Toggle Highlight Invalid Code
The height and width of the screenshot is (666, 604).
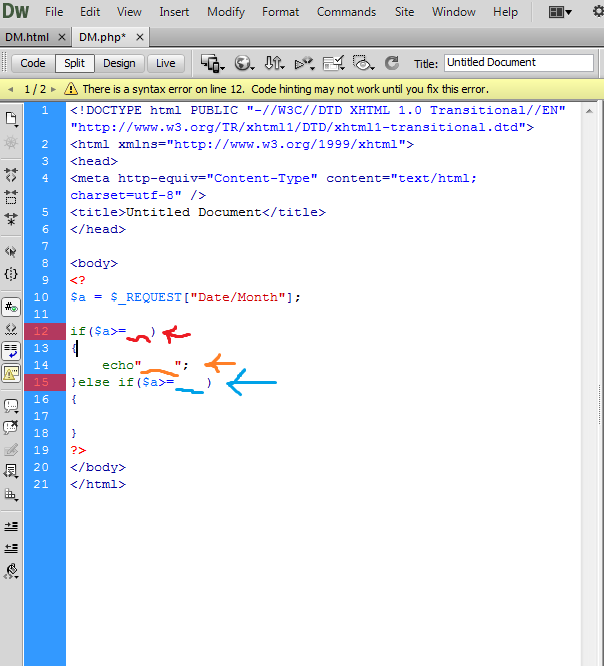[x=11, y=329]
